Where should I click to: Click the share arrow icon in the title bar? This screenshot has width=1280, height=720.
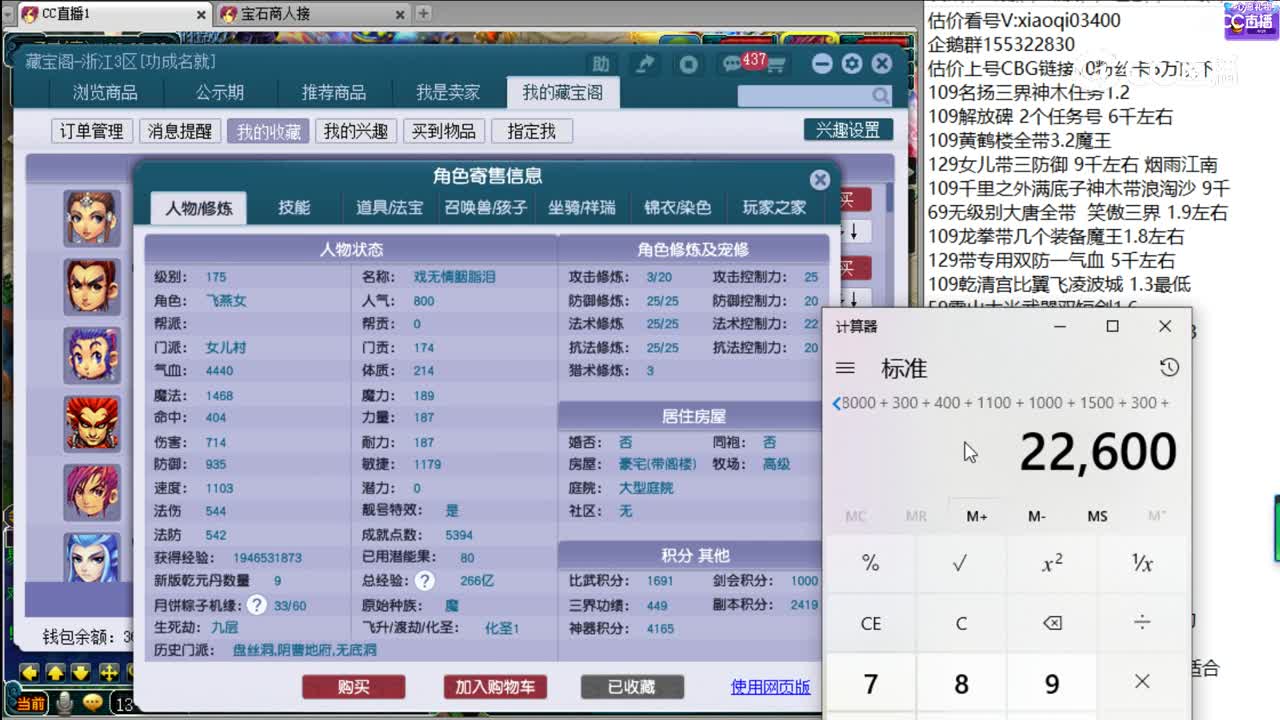coord(644,62)
